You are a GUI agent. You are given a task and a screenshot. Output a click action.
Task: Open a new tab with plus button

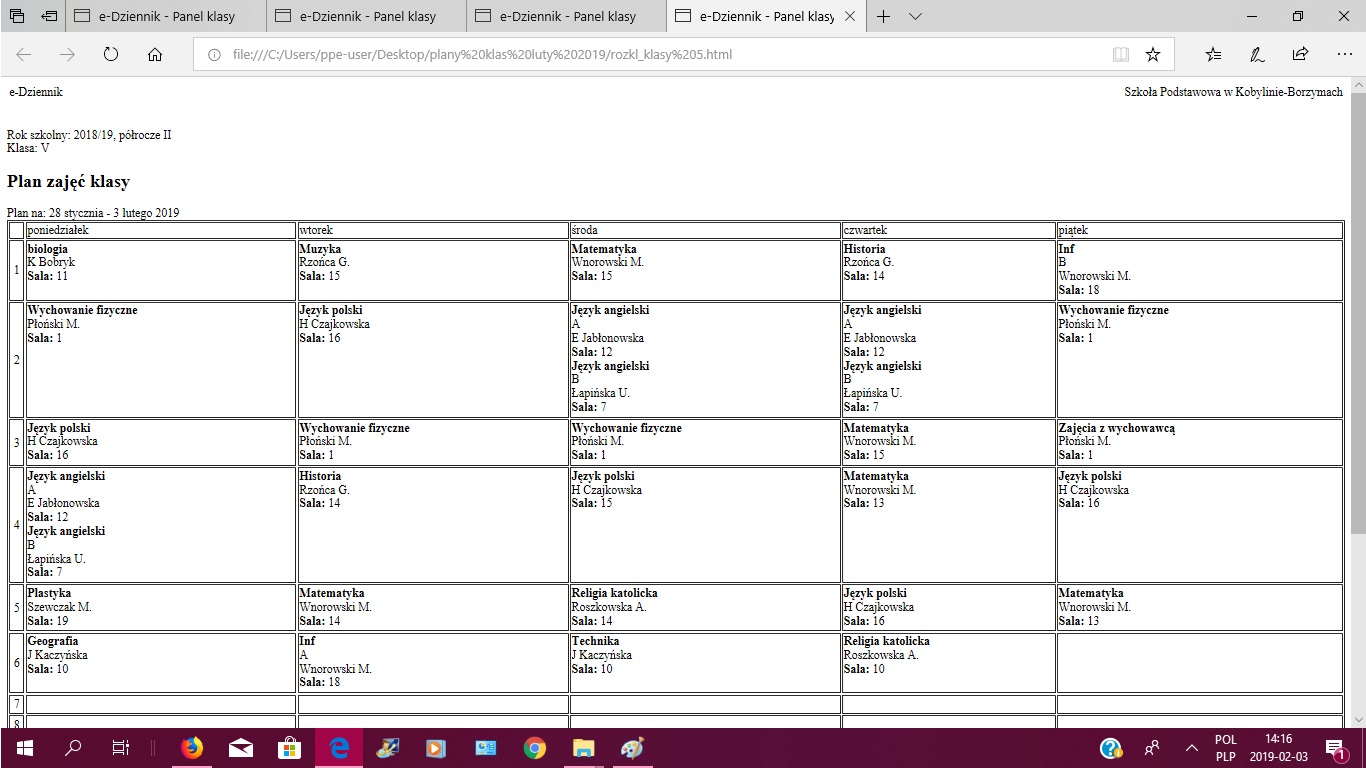[x=884, y=16]
